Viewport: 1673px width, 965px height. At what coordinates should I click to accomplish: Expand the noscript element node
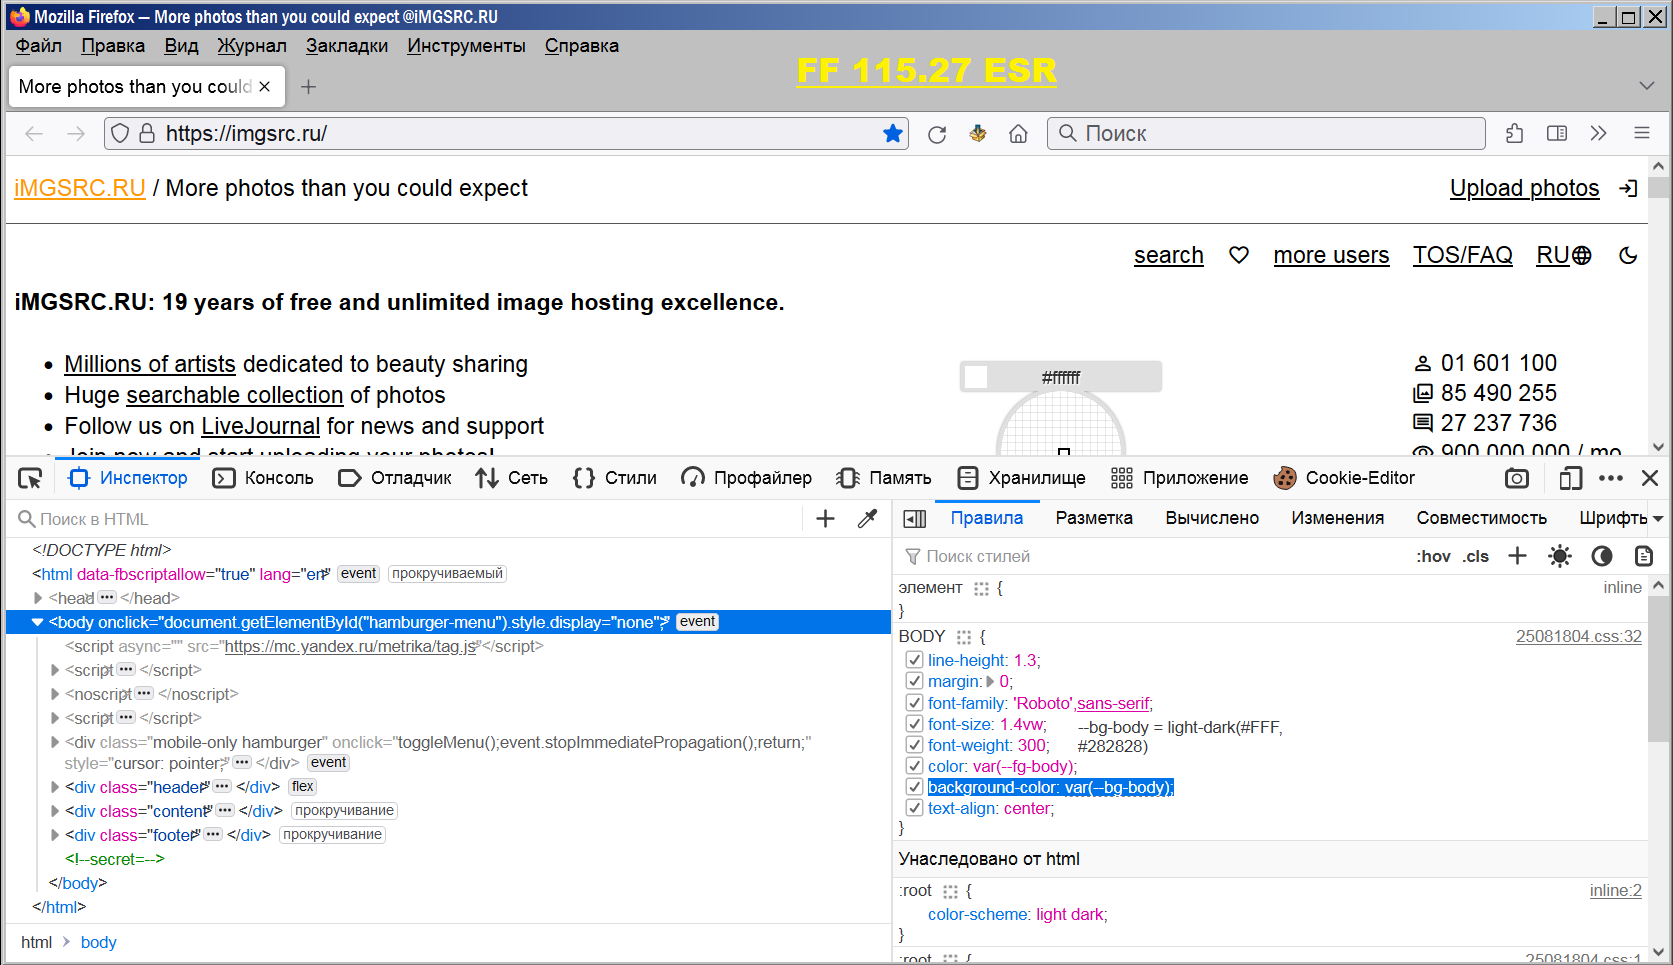pyautogui.click(x=55, y=694)
